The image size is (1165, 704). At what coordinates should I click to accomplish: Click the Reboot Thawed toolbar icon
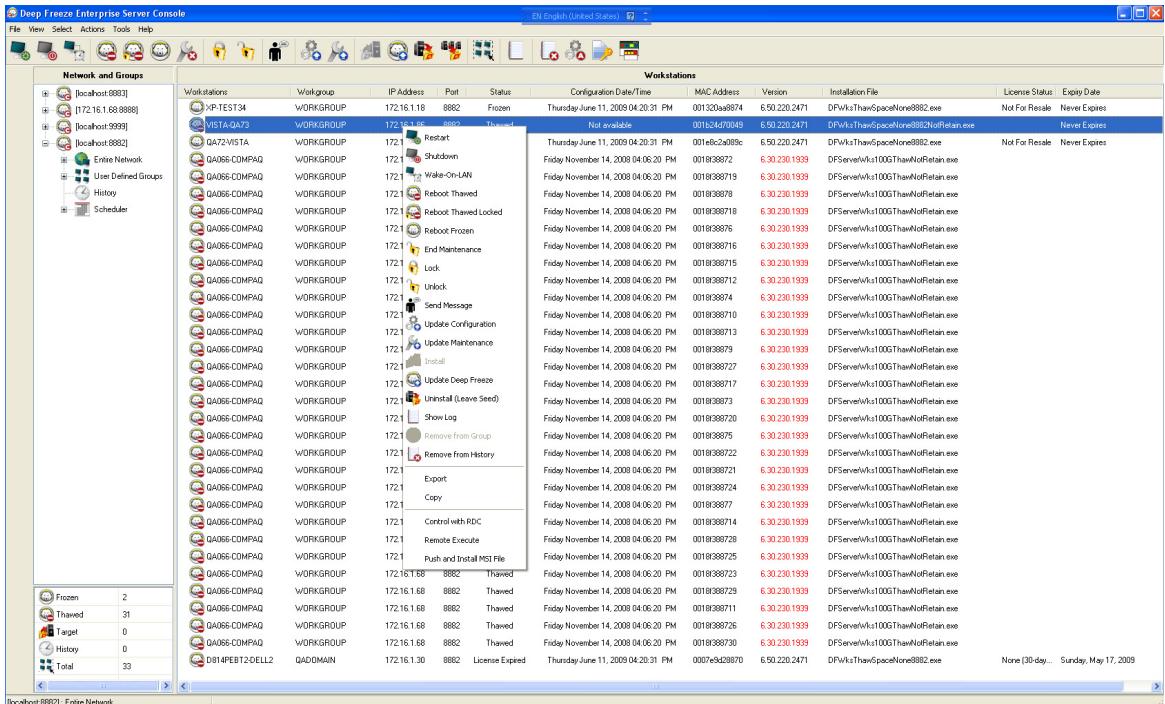point(107,50)
